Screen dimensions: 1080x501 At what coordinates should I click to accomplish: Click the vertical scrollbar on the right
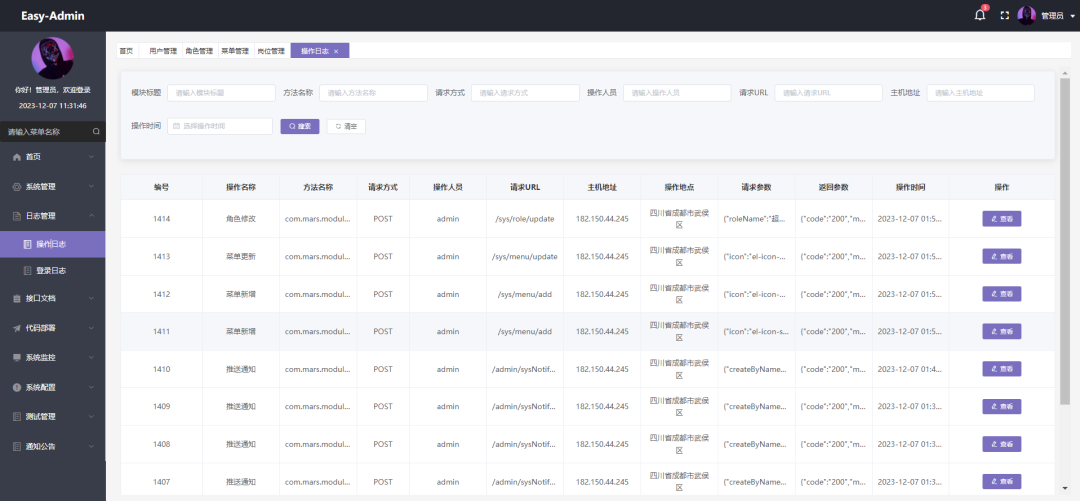coord(1065,240)
